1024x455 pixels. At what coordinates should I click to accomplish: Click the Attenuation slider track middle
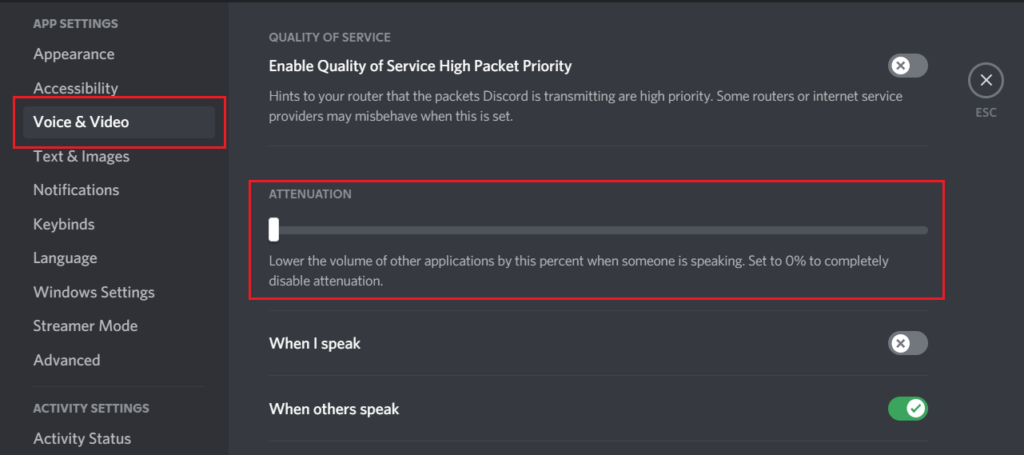click(598, 230)
